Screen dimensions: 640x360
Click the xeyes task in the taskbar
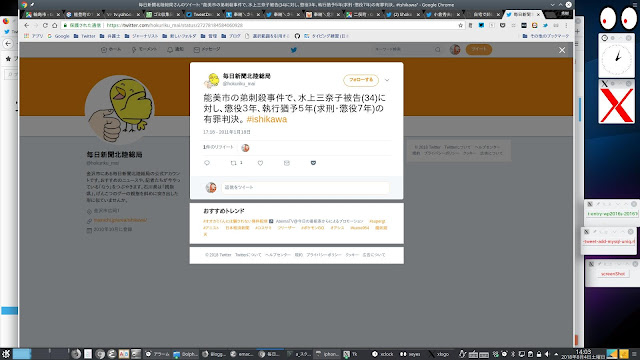click(411, 354)
